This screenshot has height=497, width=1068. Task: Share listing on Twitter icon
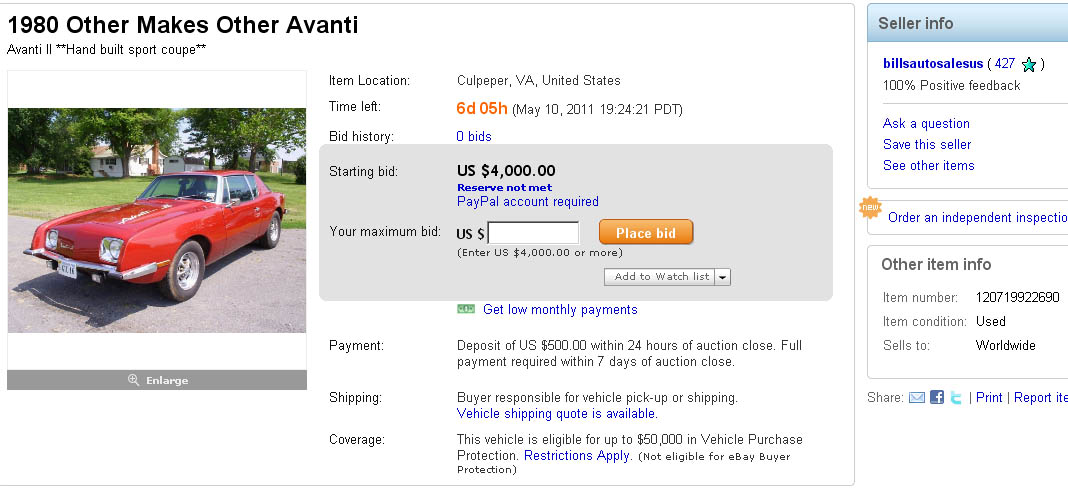(x=956, y=398)
